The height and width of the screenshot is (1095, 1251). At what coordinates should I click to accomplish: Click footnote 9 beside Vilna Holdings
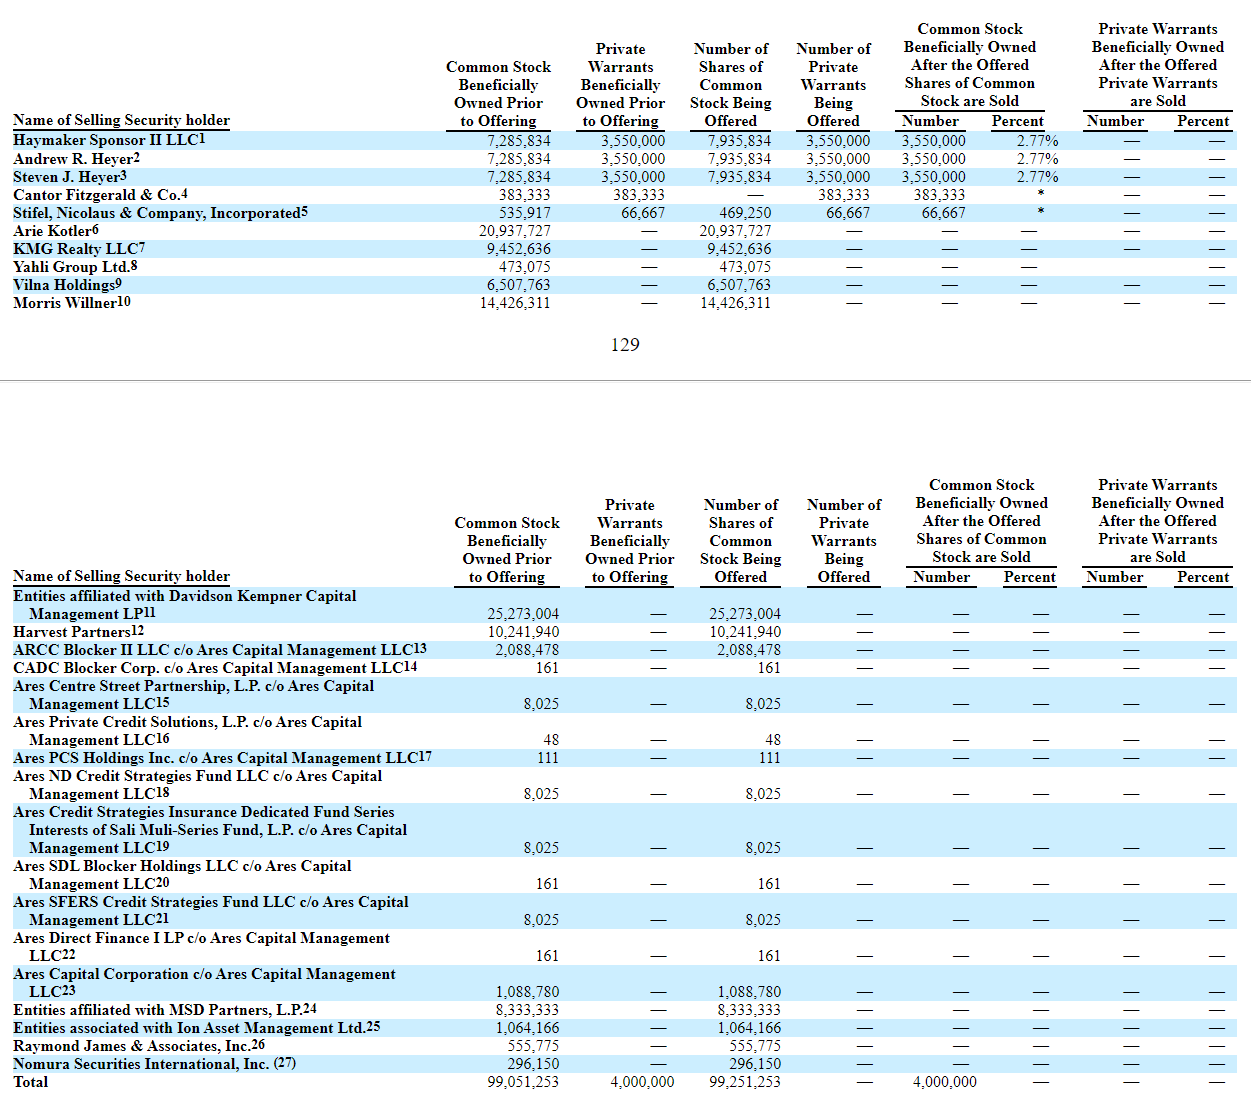coord(119,284)
